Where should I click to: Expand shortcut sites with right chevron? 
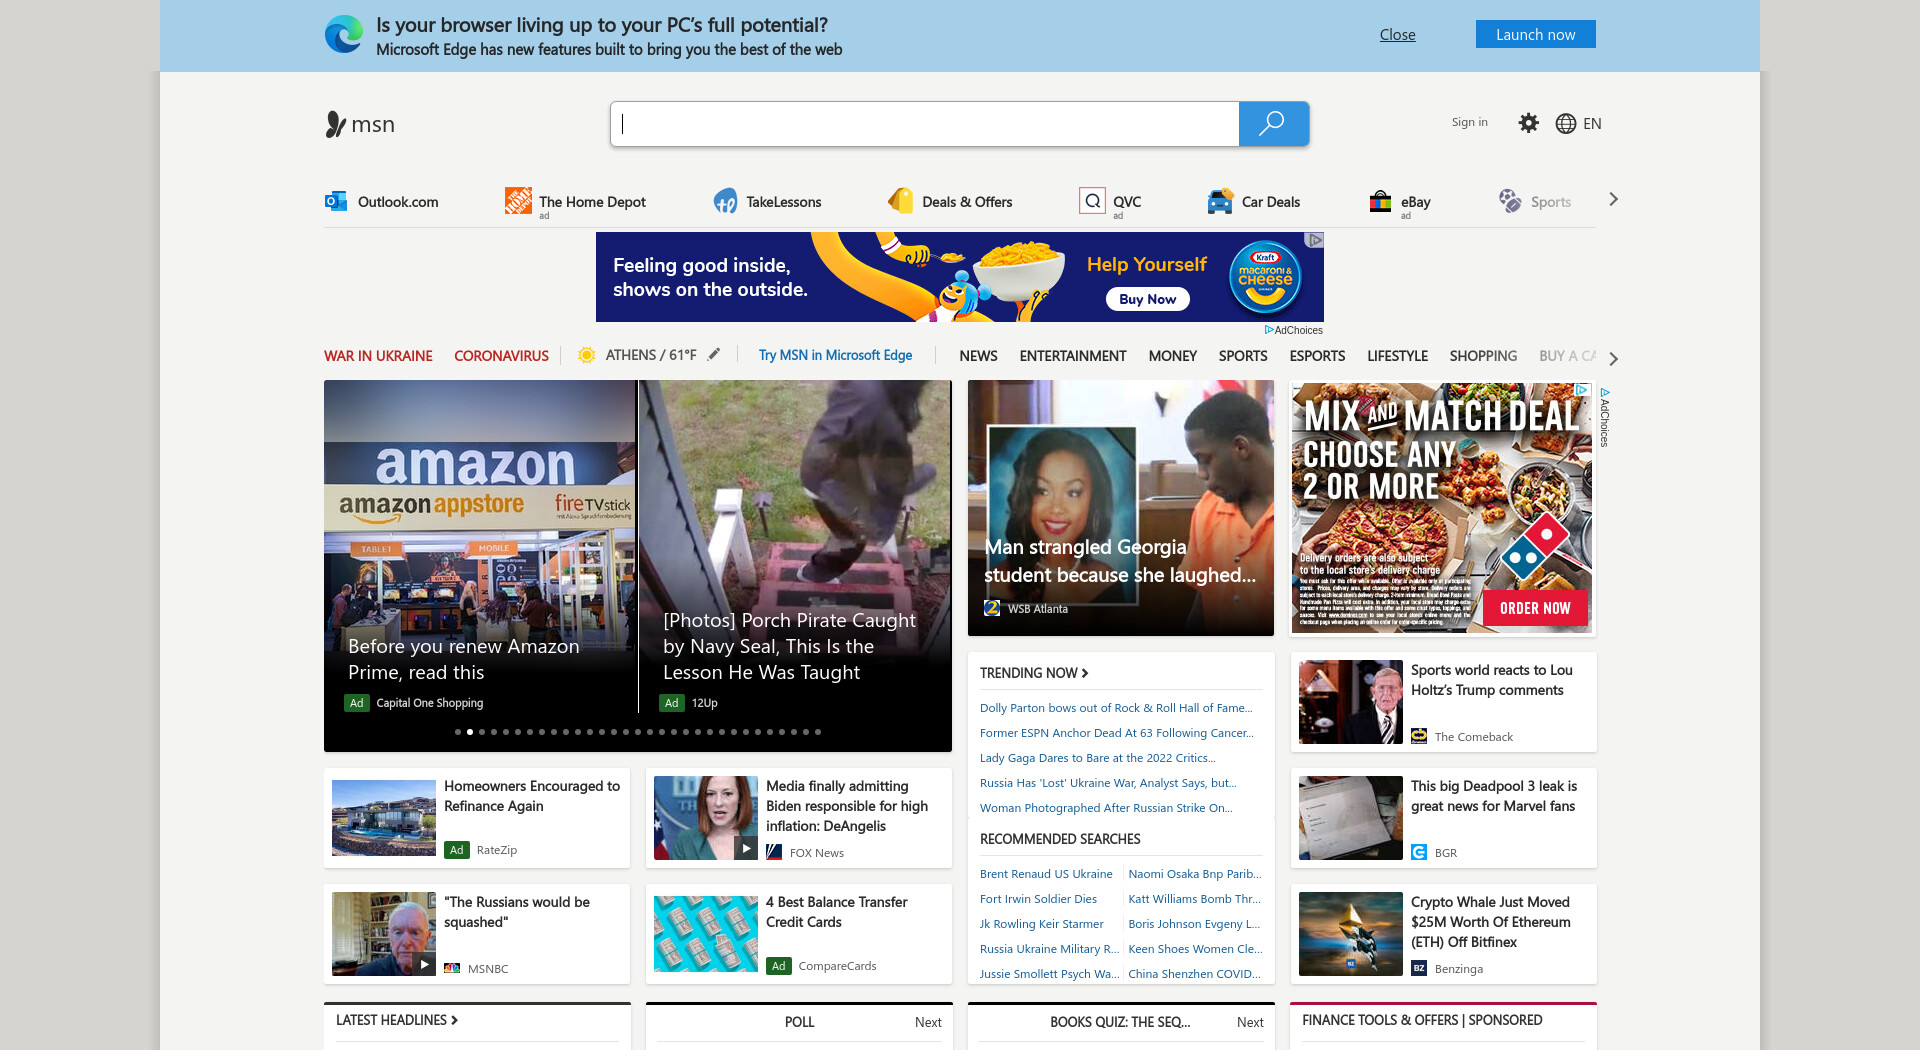pyautogui.click(x=1613, y=199)
